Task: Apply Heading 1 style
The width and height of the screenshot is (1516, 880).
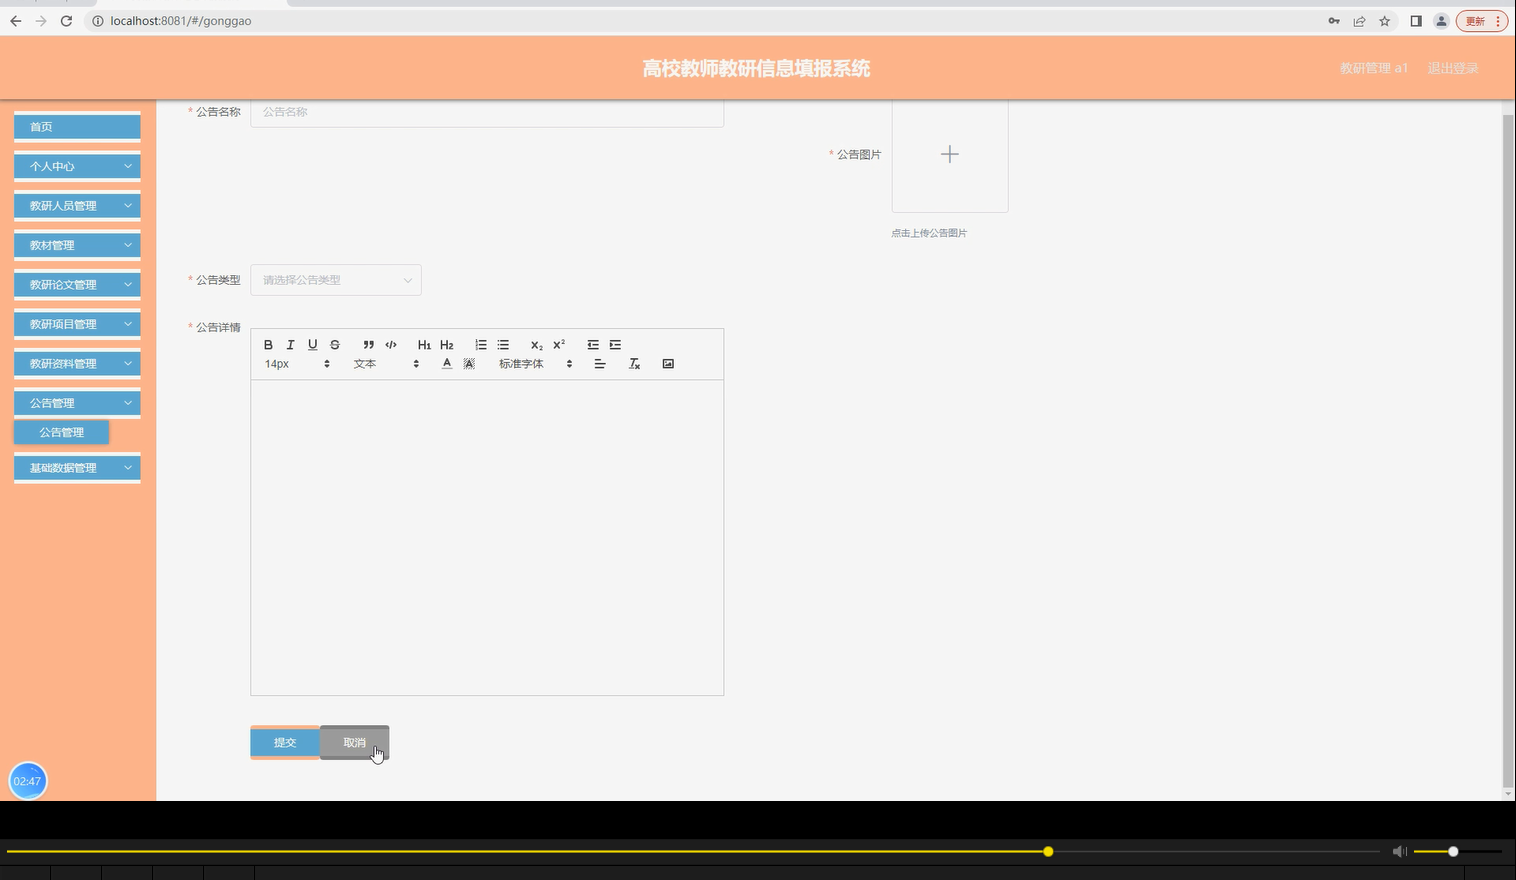Action: [x=424, y=345]
